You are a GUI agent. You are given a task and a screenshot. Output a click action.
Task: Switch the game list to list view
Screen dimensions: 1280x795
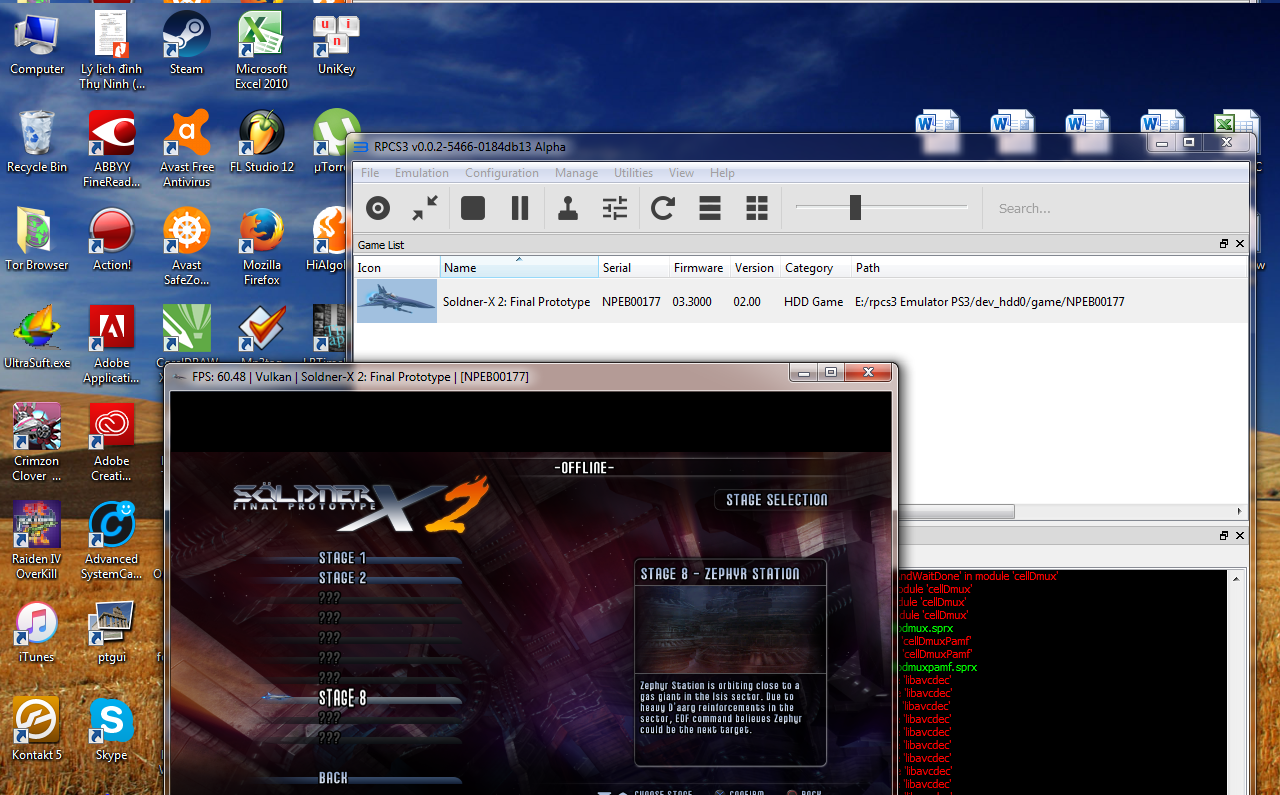pos(710,208)
